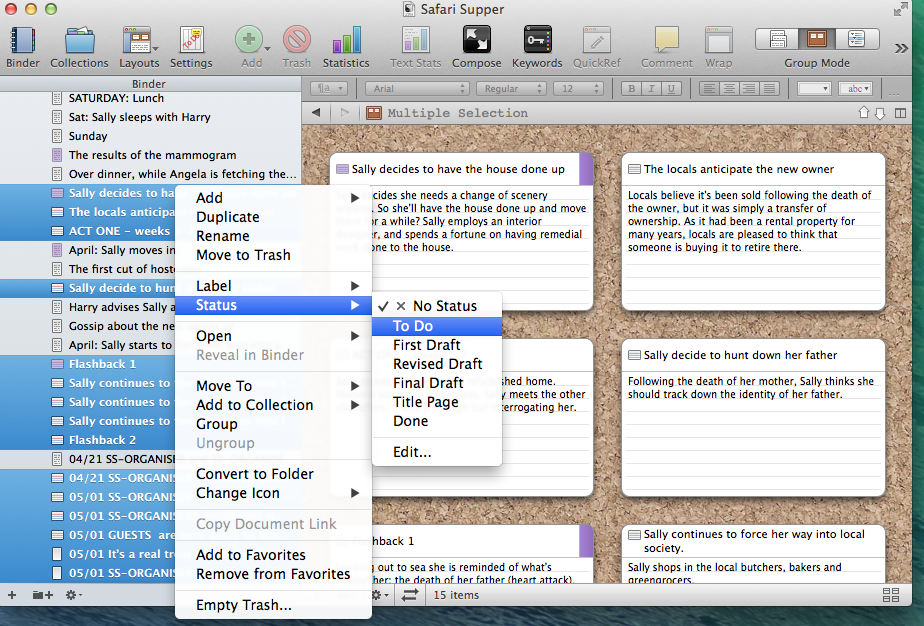Go to next document with down arrow
The height and width of the screenshot is (626, 924).
pos(880,113)
